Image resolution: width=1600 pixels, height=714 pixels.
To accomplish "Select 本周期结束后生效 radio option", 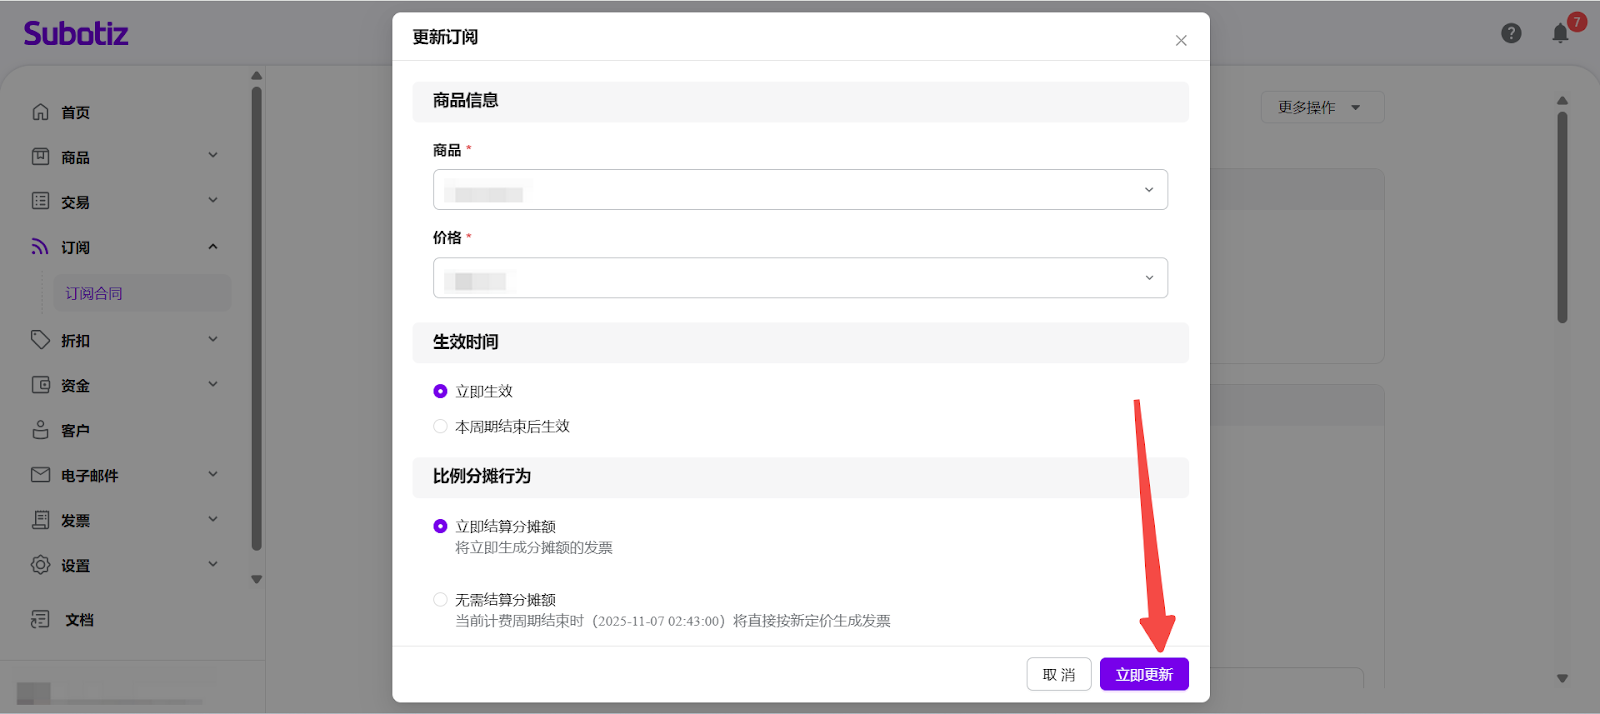I will [x=440, y=426].
